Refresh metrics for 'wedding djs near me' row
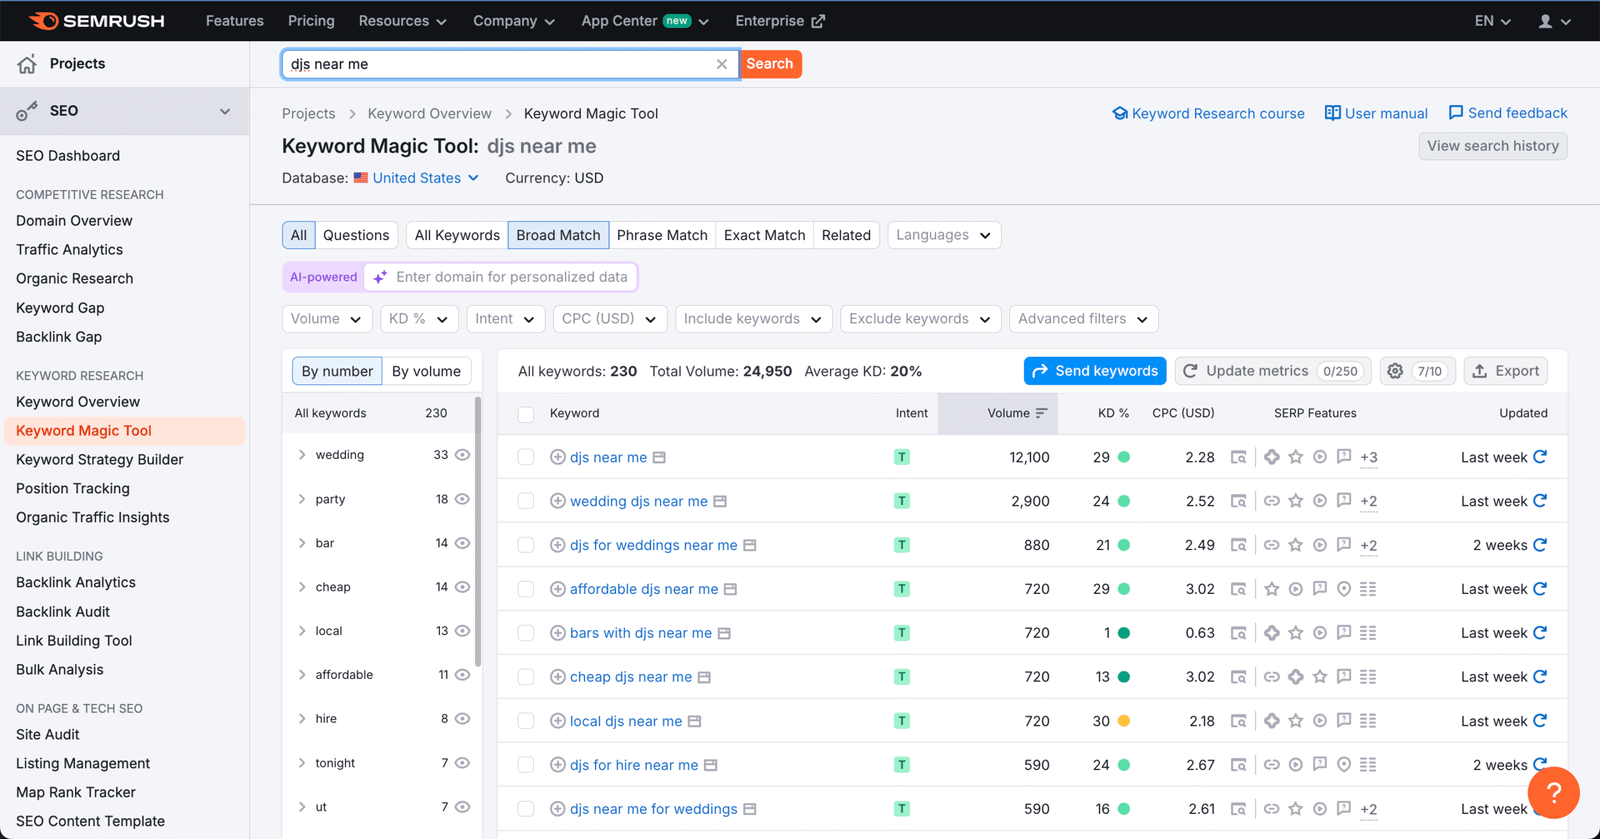1600x839 pixels. (1540, 501)
